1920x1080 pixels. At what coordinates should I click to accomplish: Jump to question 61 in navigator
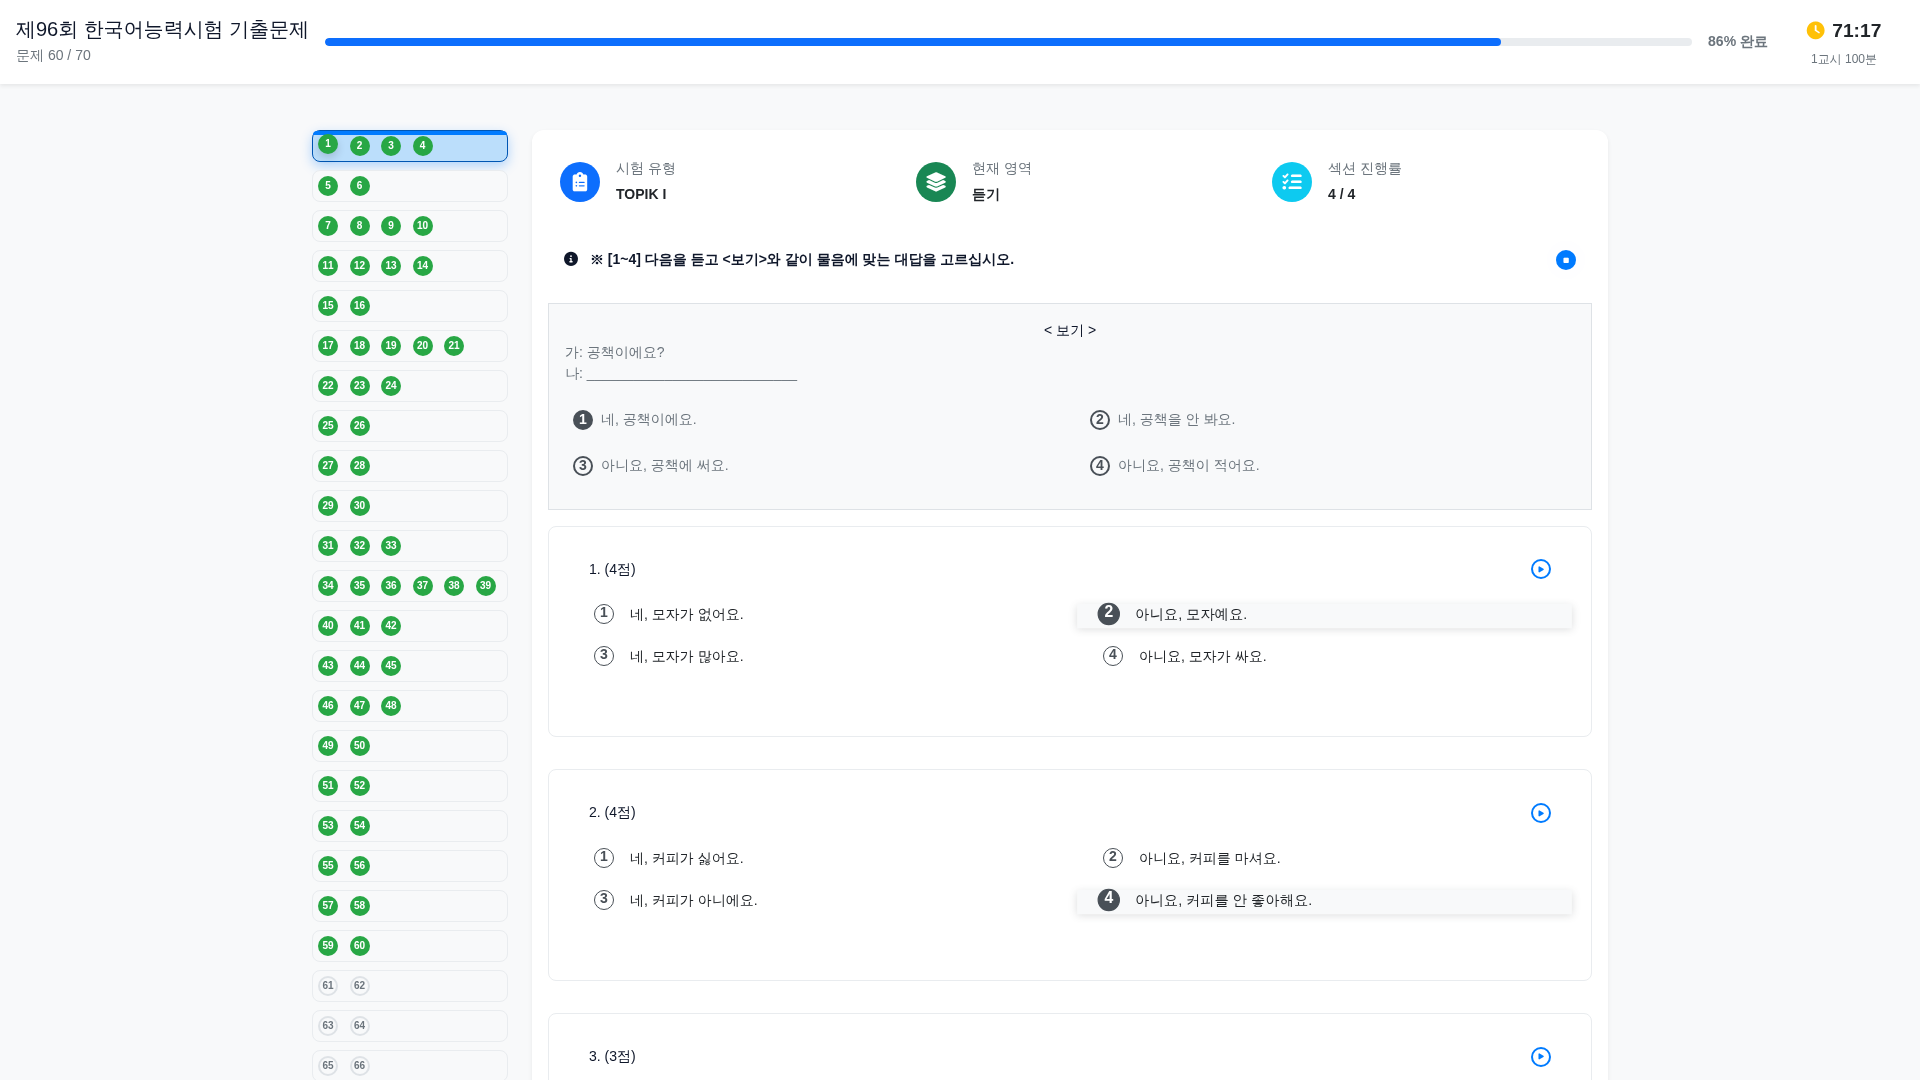328,986
